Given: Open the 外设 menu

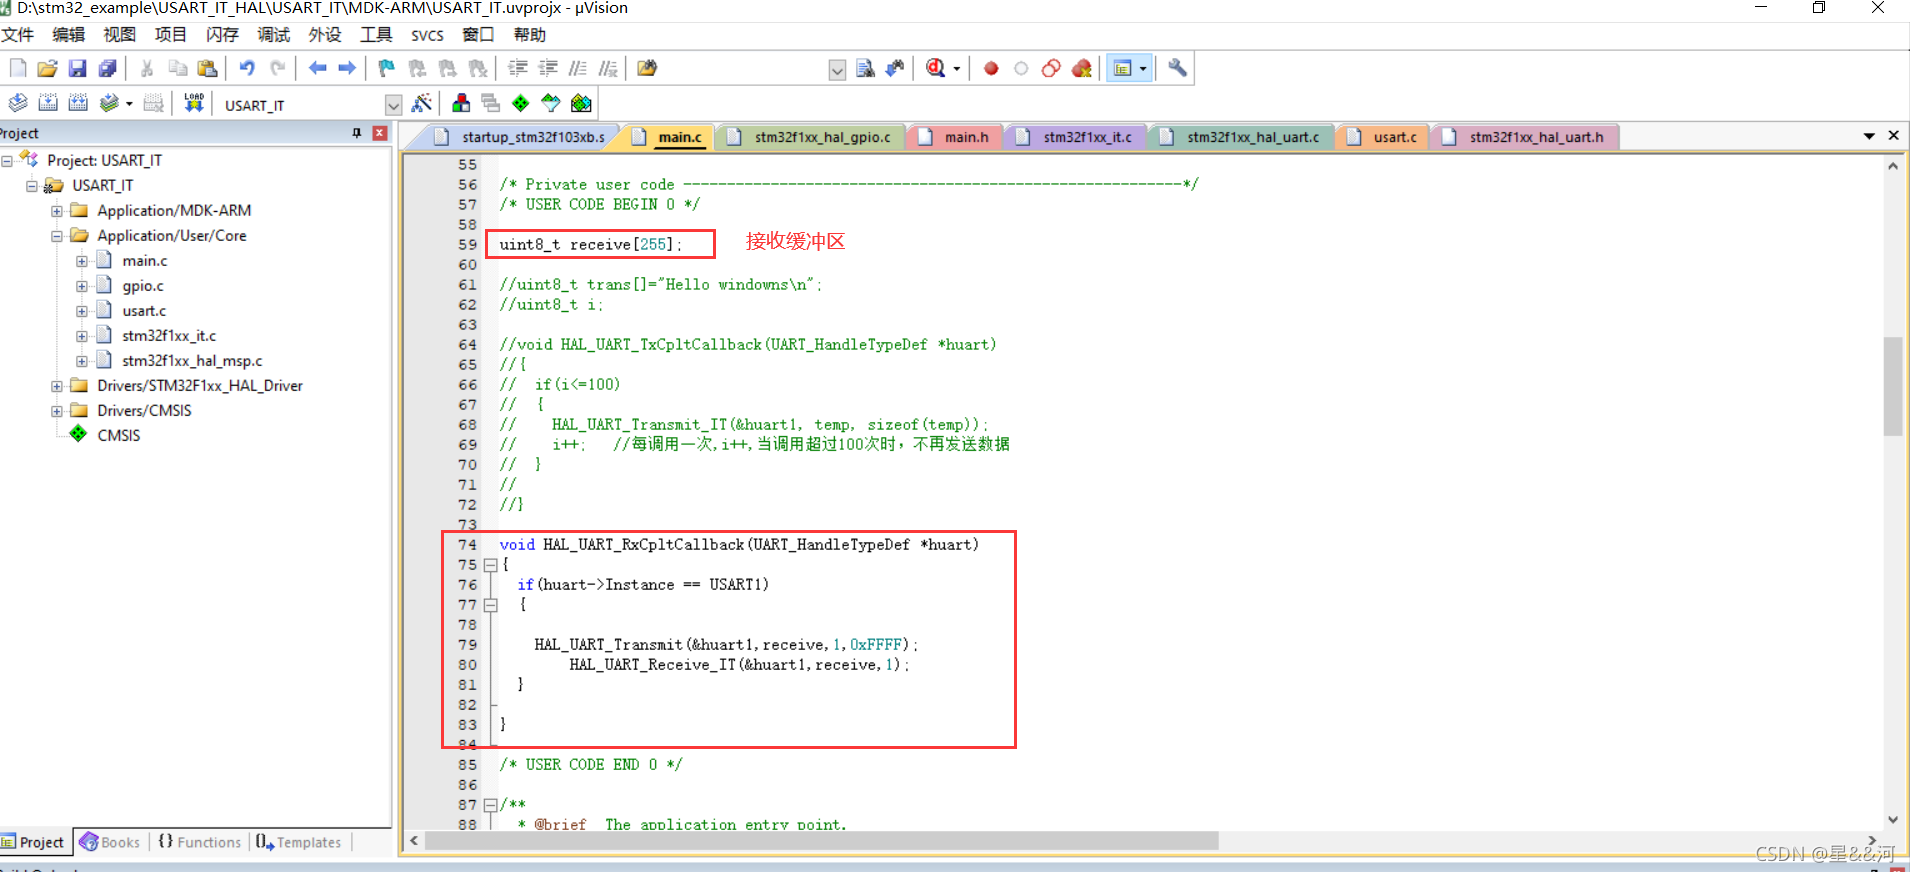Looking at the screenshot, I should coord(325,35).
